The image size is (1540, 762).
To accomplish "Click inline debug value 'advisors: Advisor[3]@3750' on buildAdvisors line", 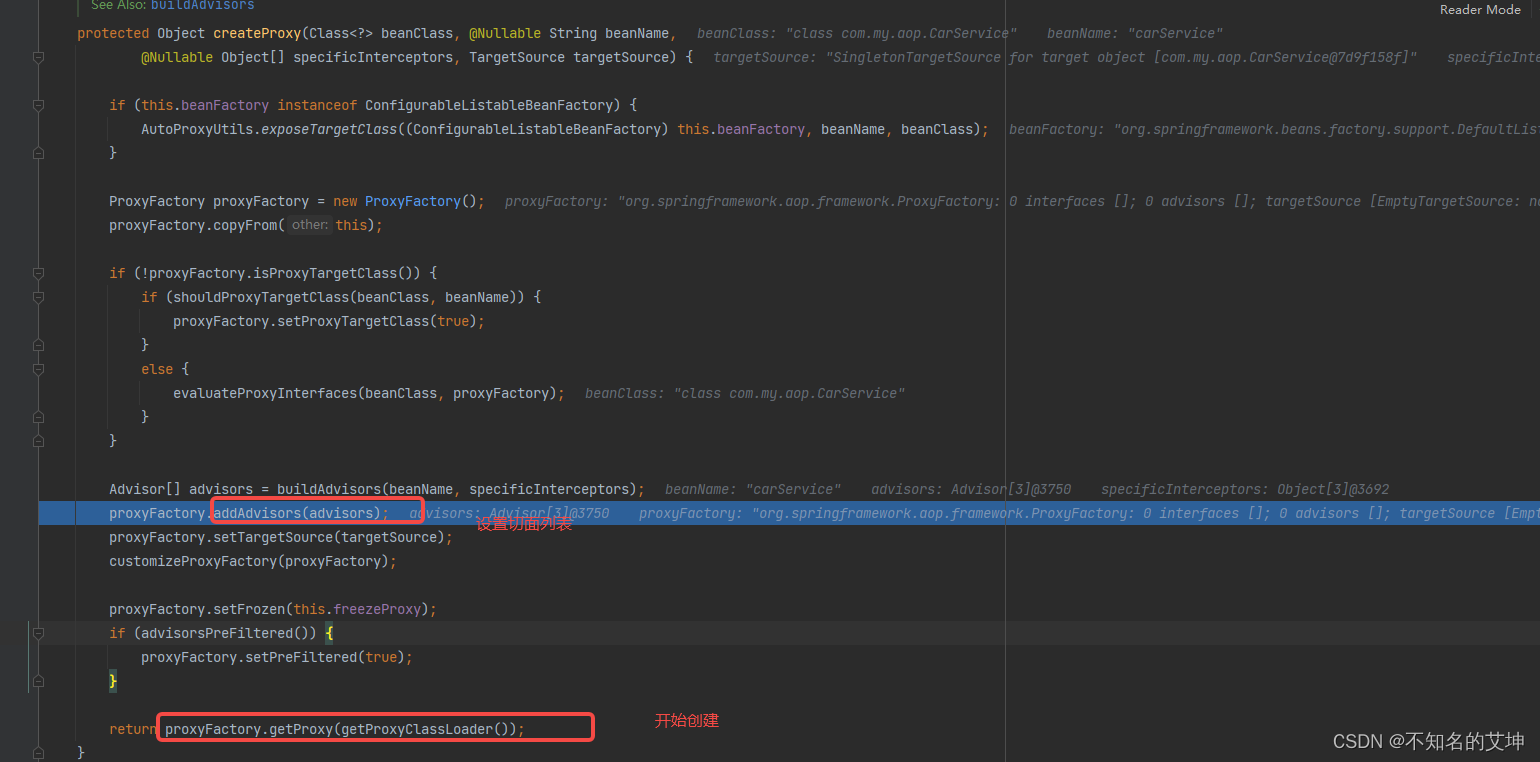I will click(x=971, y=489).
